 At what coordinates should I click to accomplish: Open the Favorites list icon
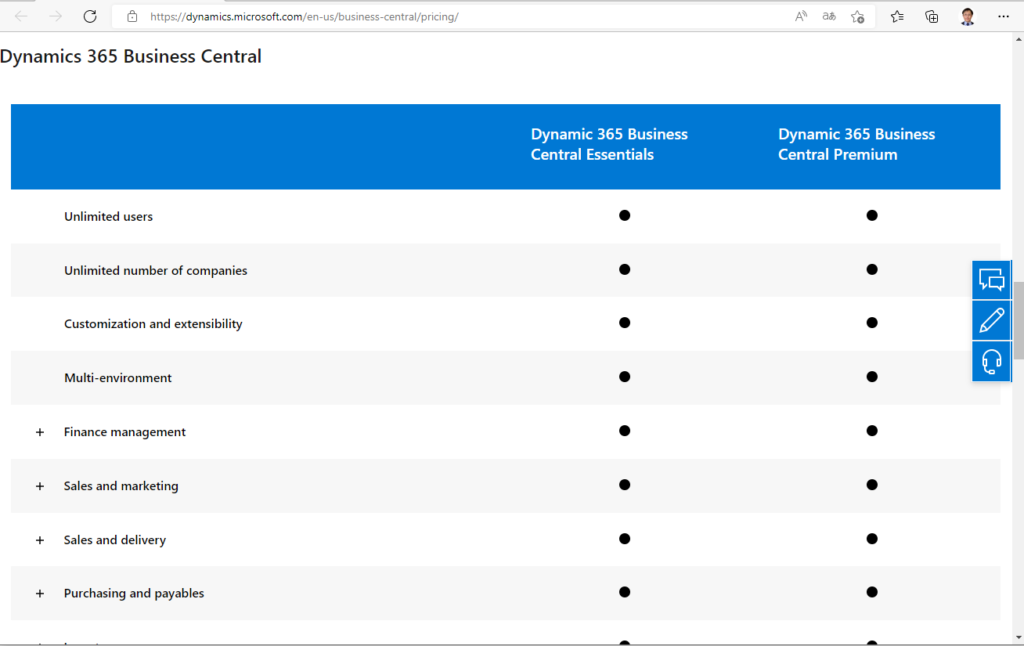coord(896,16)
